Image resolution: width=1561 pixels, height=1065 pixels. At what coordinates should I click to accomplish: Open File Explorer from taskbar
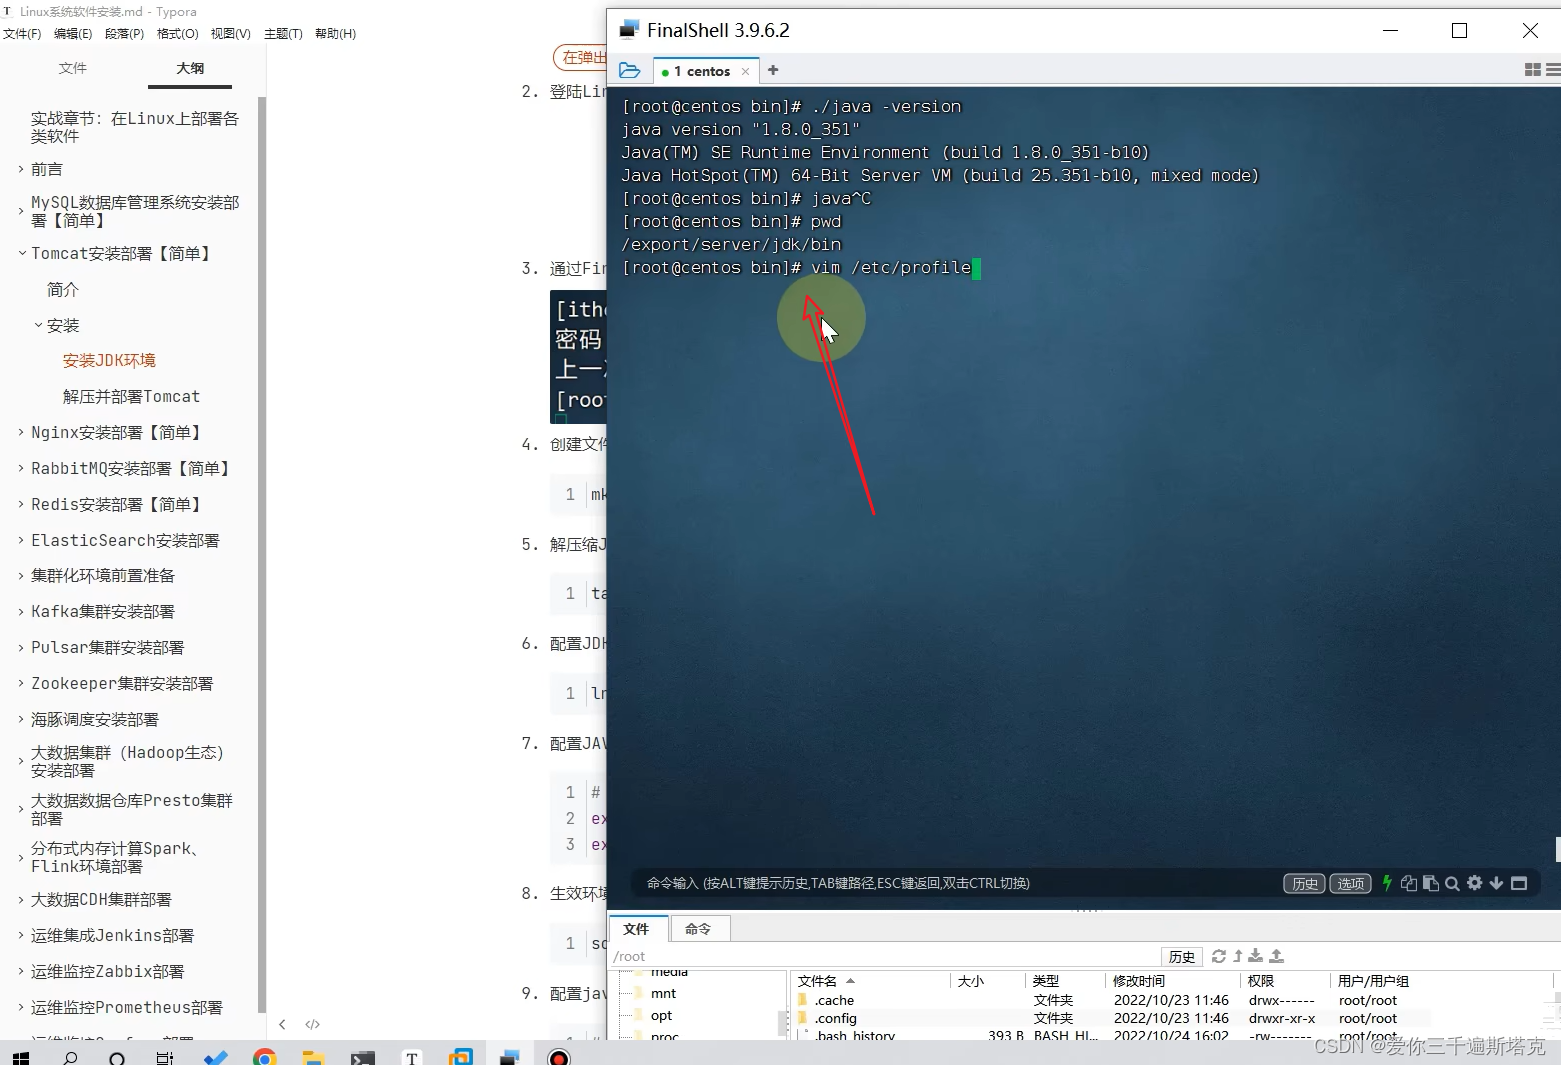pos(313,1057)
